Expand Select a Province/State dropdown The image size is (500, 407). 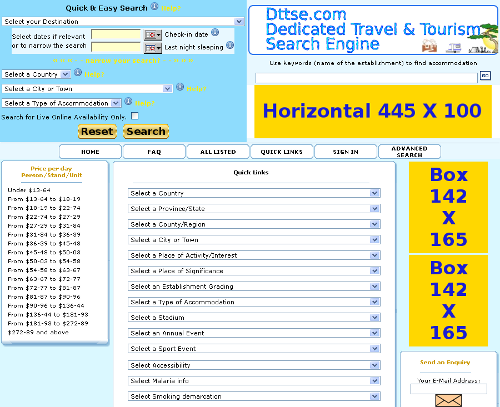pyautogui.click(x=254, y=209)
